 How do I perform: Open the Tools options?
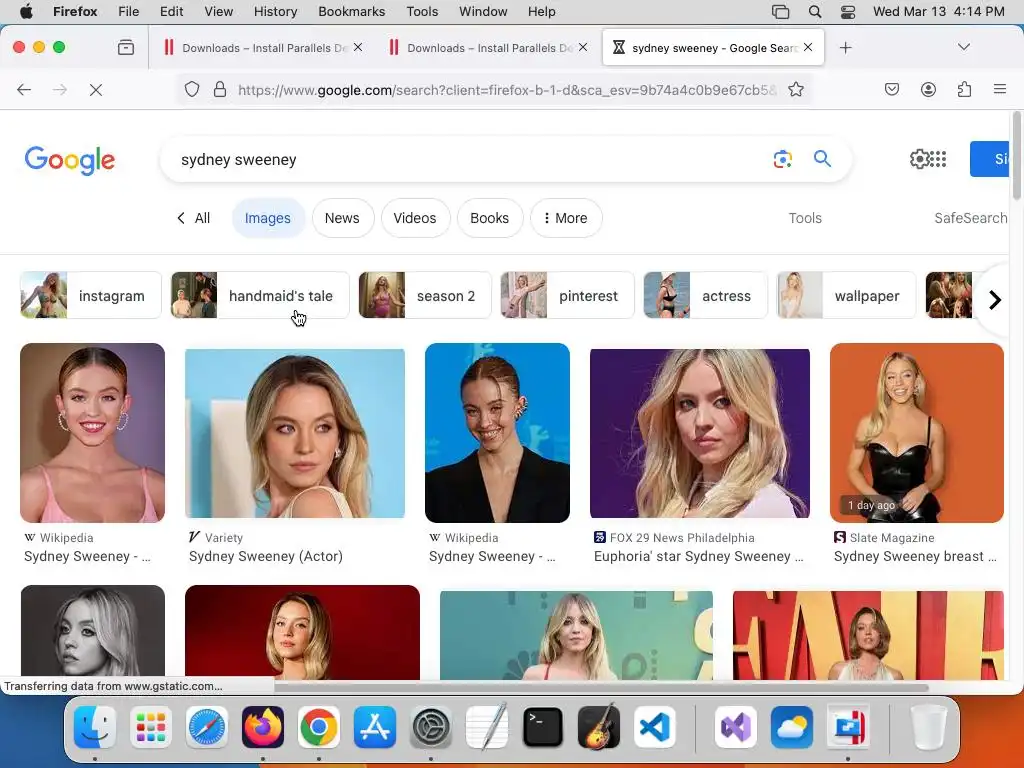(805, 218)
